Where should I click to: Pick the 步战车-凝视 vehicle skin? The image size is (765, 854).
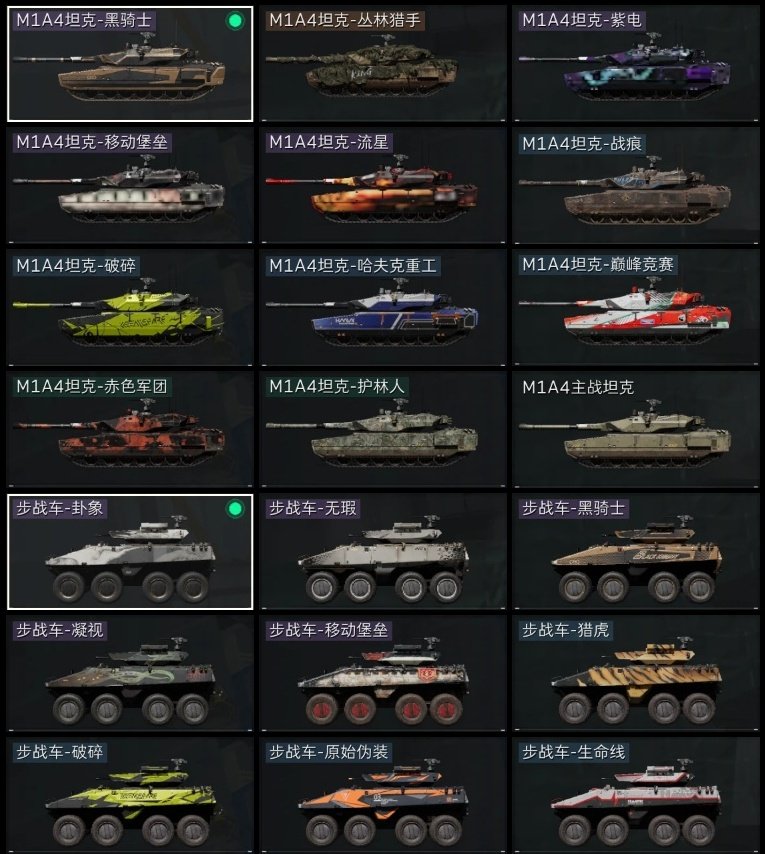(x=130, y=674)
